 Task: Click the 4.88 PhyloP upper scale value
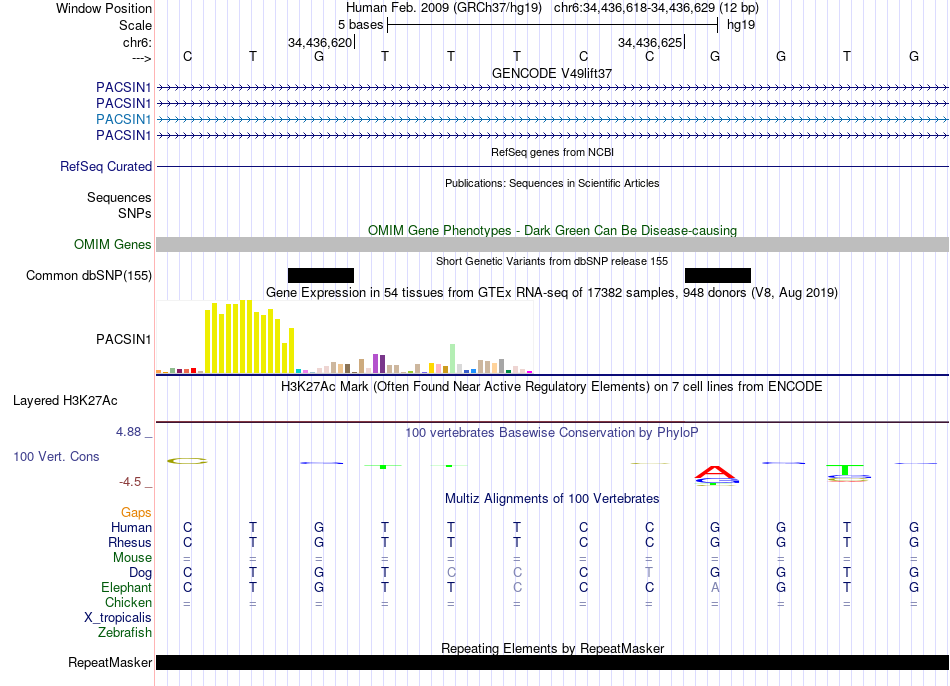click(x=128, y=432)
